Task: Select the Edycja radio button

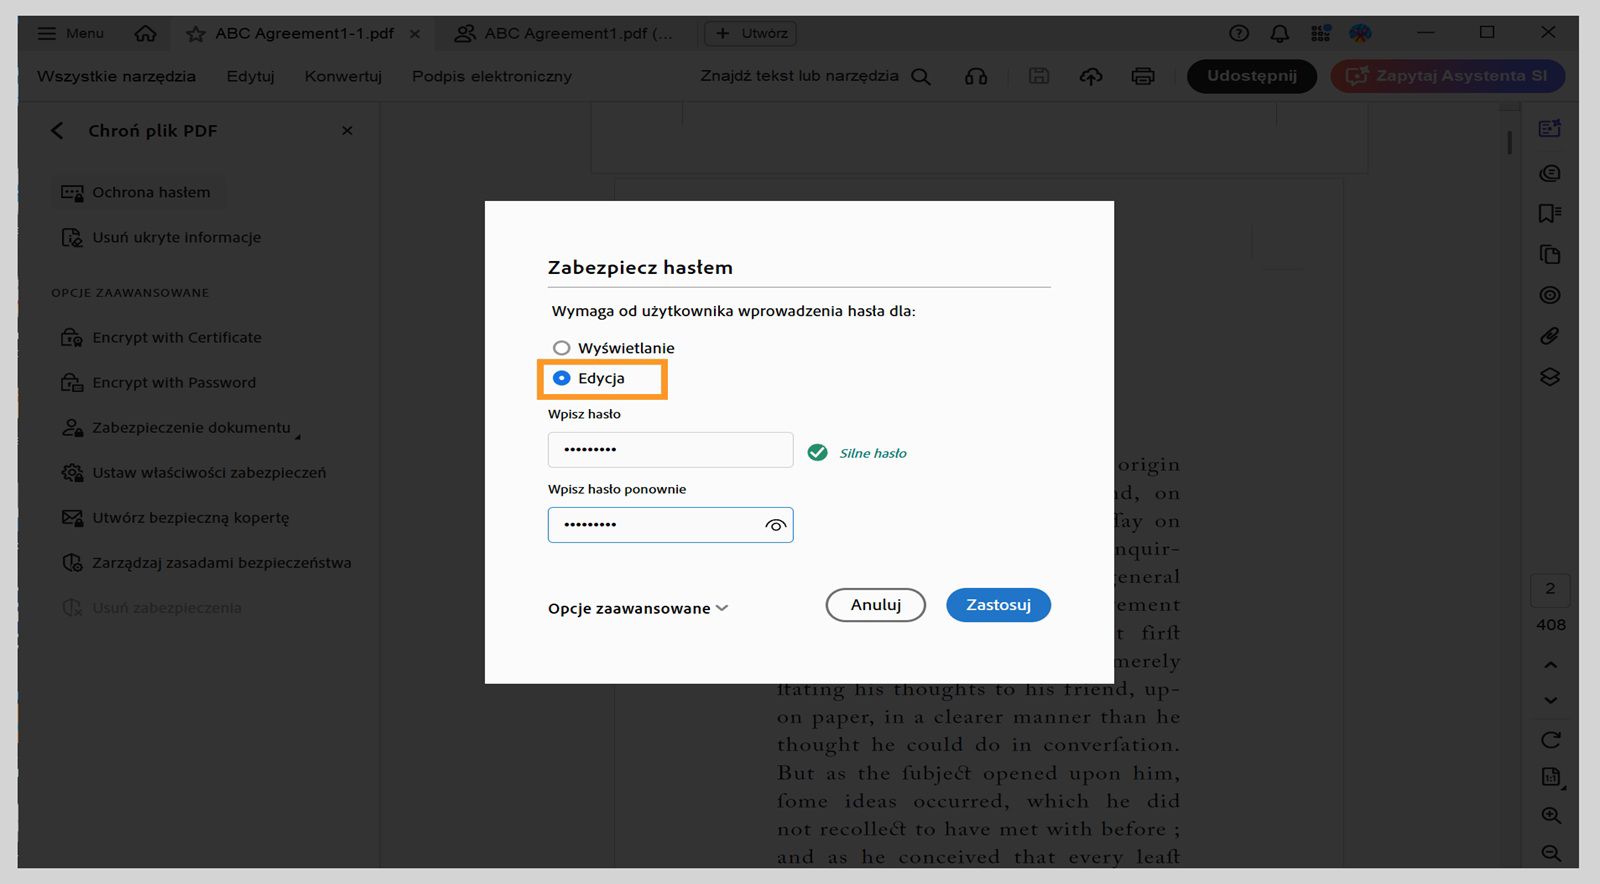Action: pos(562,378)
